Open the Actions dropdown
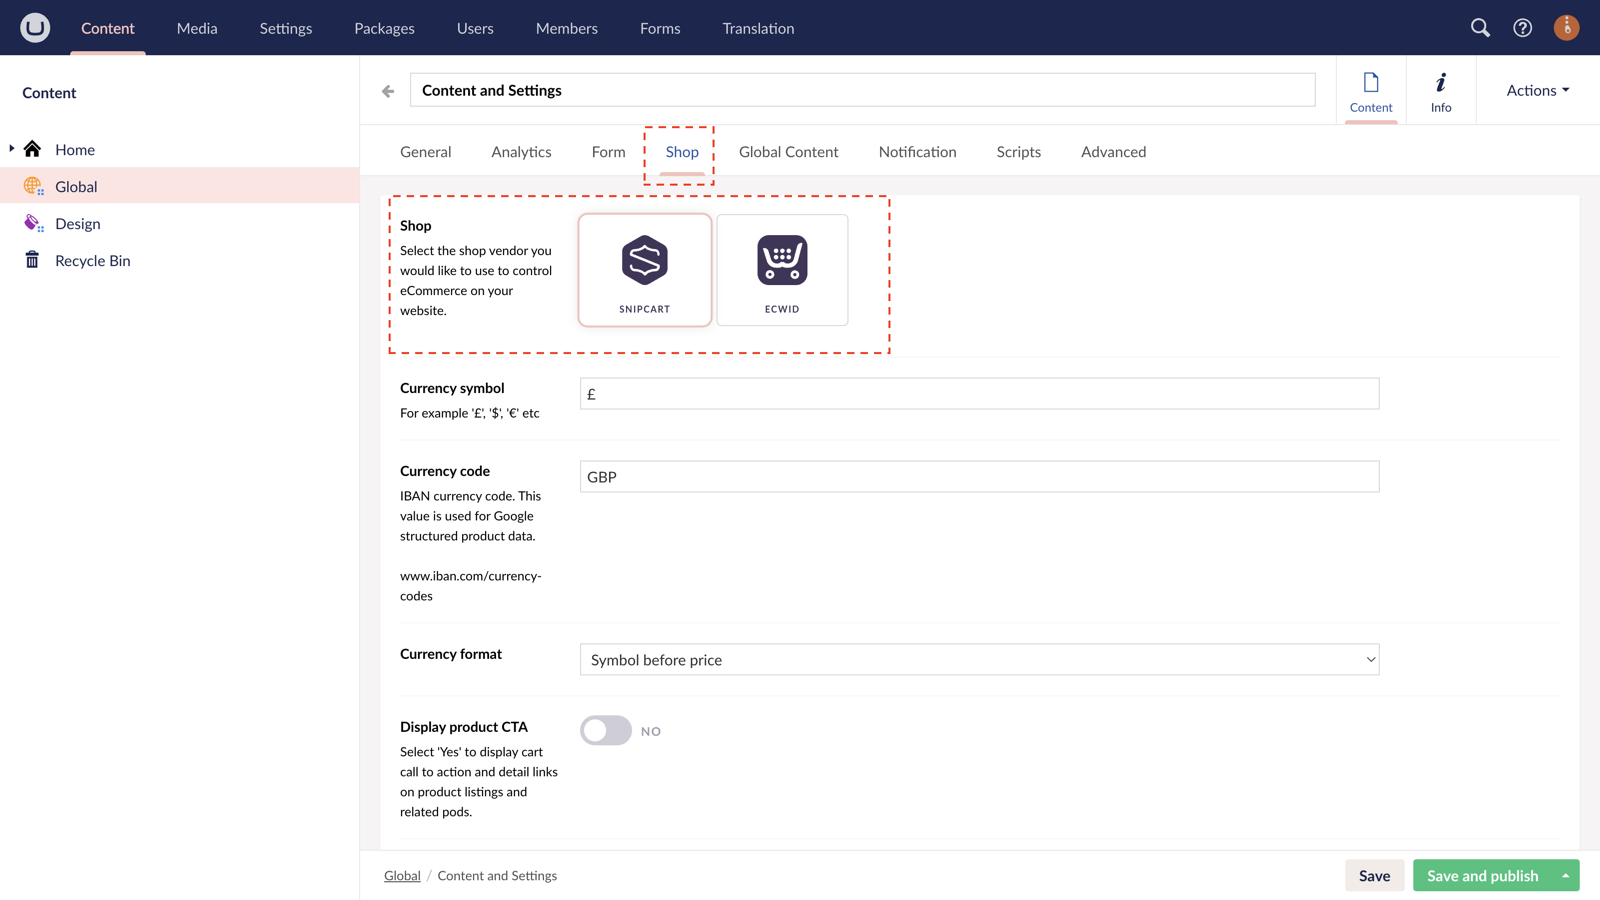The image size is (1600, 900). coord(1536,90)
